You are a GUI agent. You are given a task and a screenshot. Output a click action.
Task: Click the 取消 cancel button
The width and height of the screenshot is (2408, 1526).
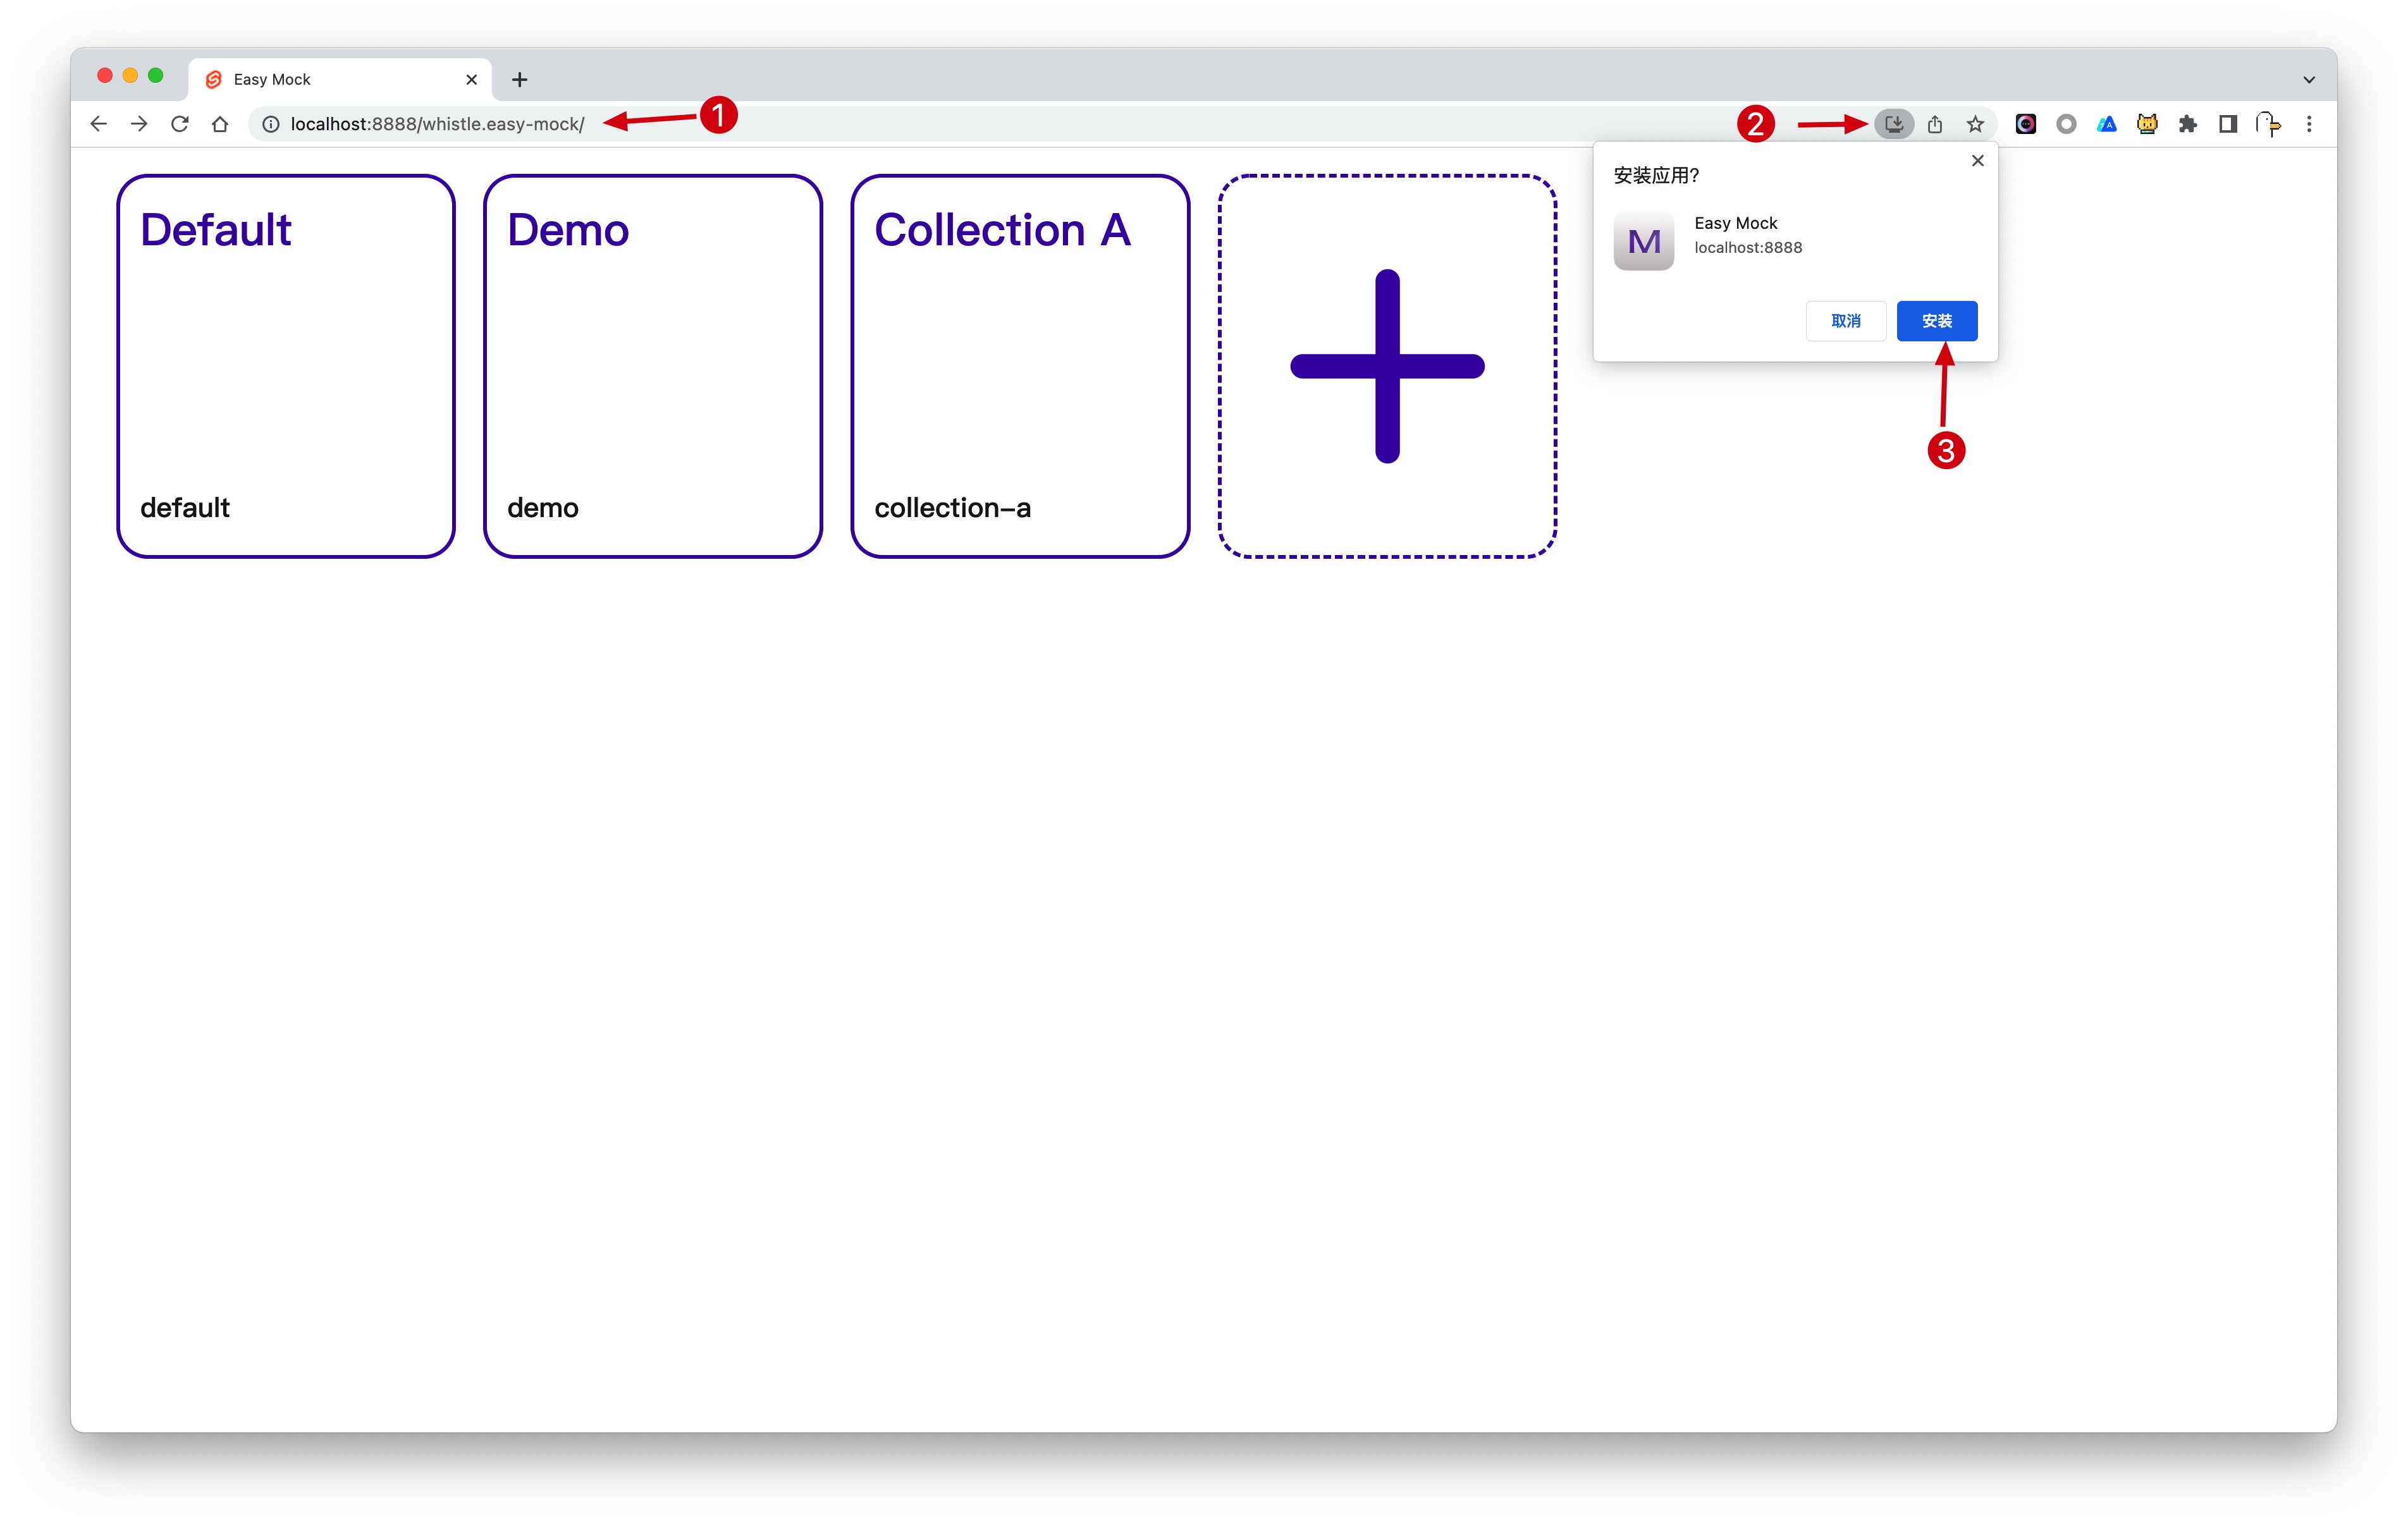point(1845,321)
